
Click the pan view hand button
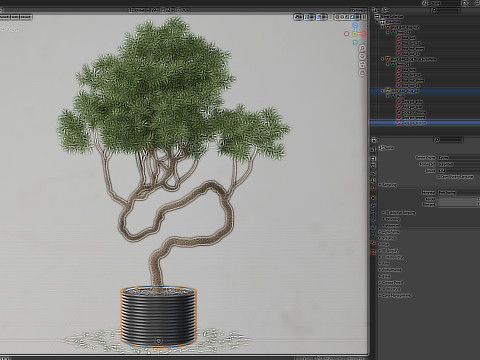coord(362,56)
